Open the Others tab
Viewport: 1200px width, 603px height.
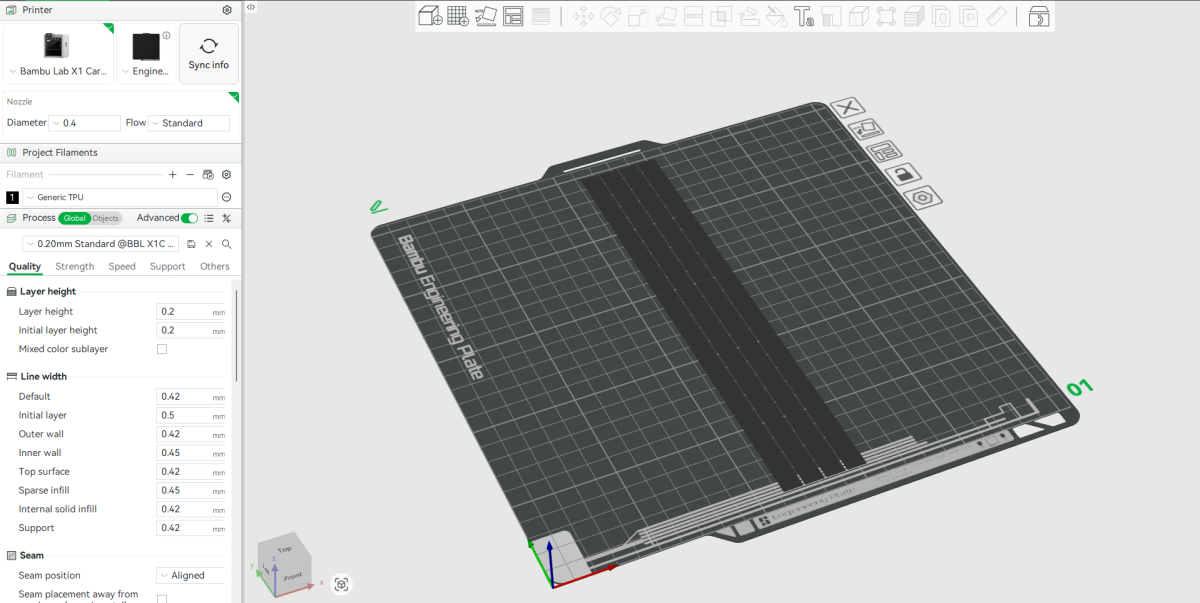point(215,266)
